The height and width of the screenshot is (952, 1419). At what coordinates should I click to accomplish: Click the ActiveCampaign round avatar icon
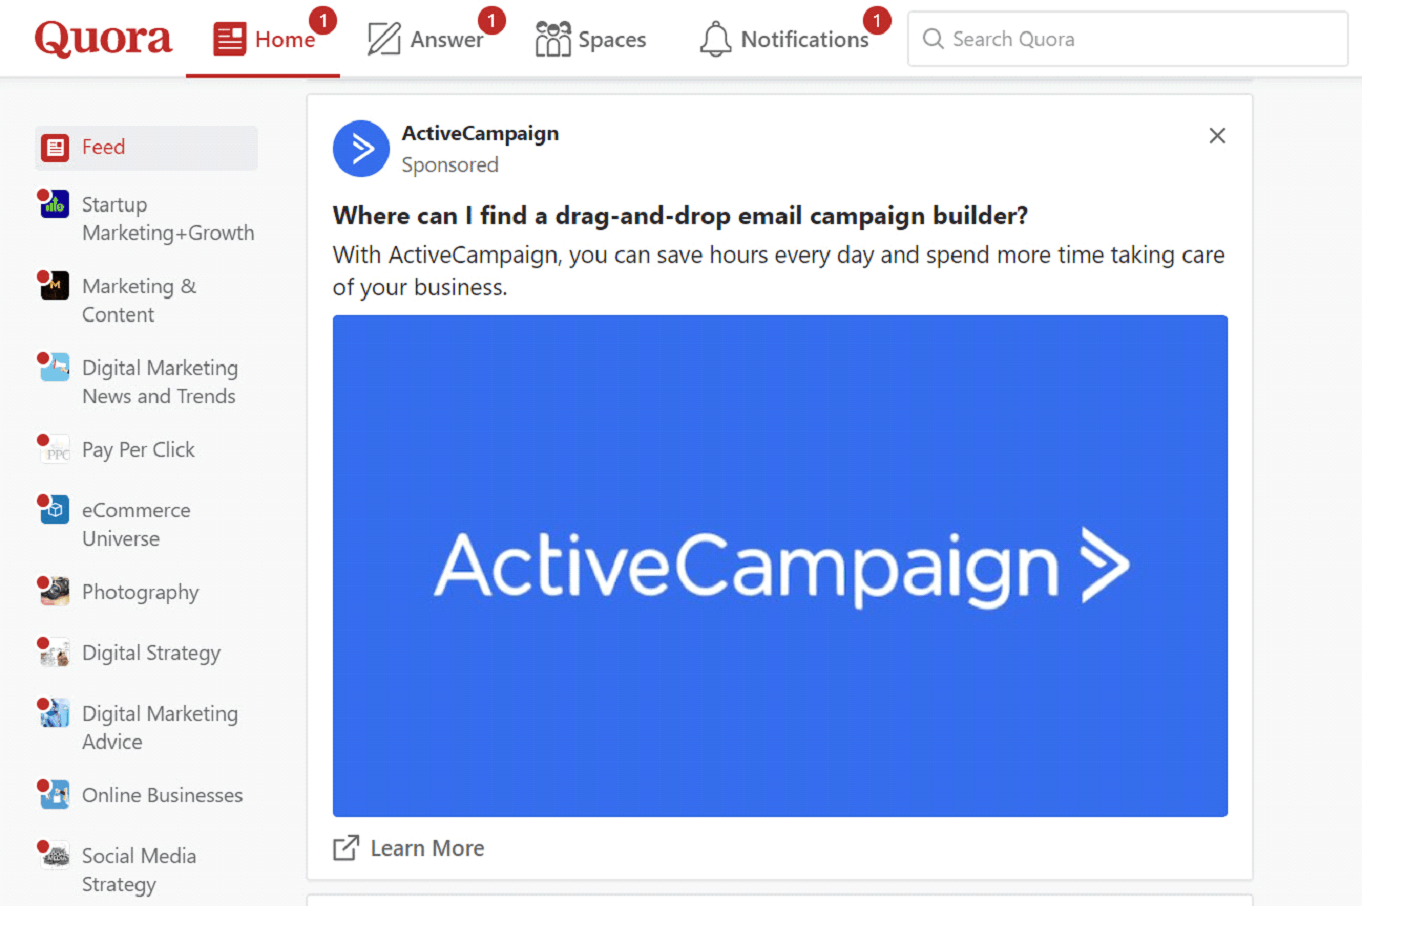[361, 149]
